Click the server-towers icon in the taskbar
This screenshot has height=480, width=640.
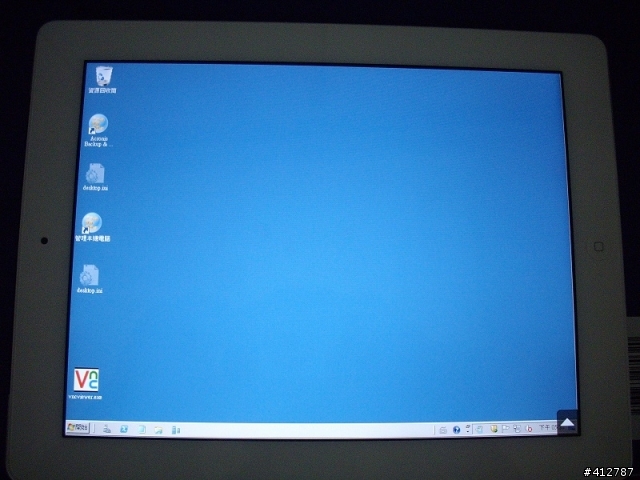click(x=176, y=430)
